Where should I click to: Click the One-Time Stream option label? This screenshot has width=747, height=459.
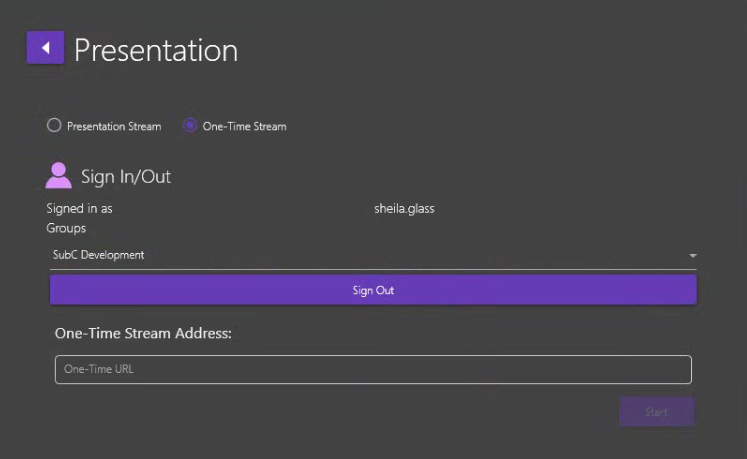(x=244, y=127)
